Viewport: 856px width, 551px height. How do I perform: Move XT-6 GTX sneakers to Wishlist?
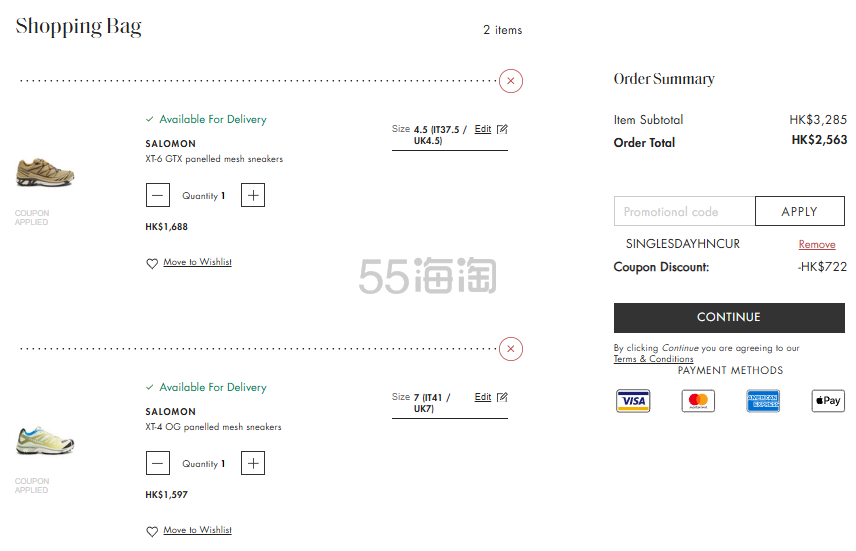click(x=197, y=262)
